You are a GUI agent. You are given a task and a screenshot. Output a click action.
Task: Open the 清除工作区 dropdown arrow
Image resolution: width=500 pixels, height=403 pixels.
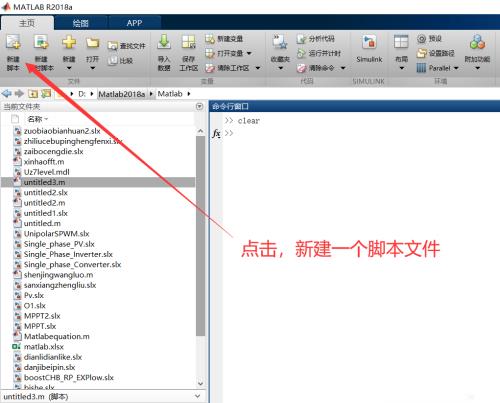click(x=258, y=68)
